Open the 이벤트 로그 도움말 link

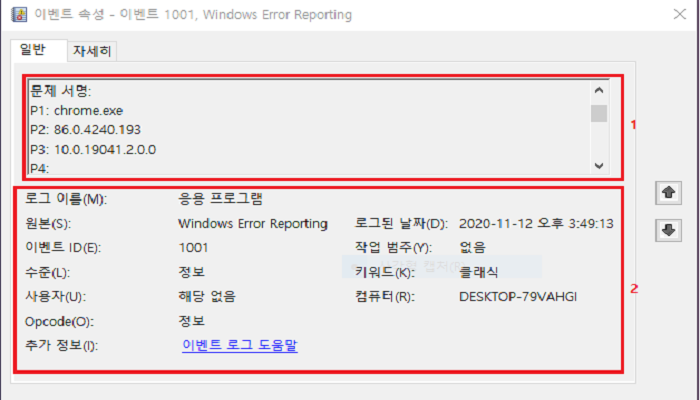coord(240,346)
